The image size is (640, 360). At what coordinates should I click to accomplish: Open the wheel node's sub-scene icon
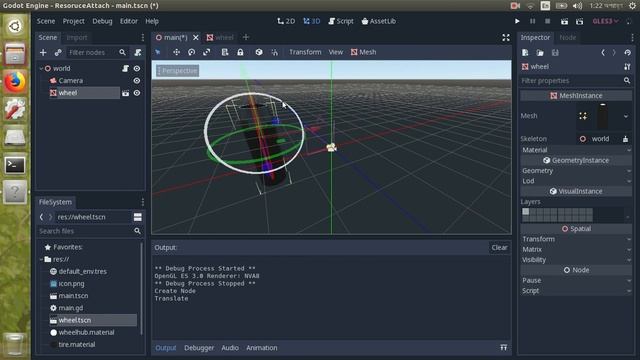tap(125, 93)
